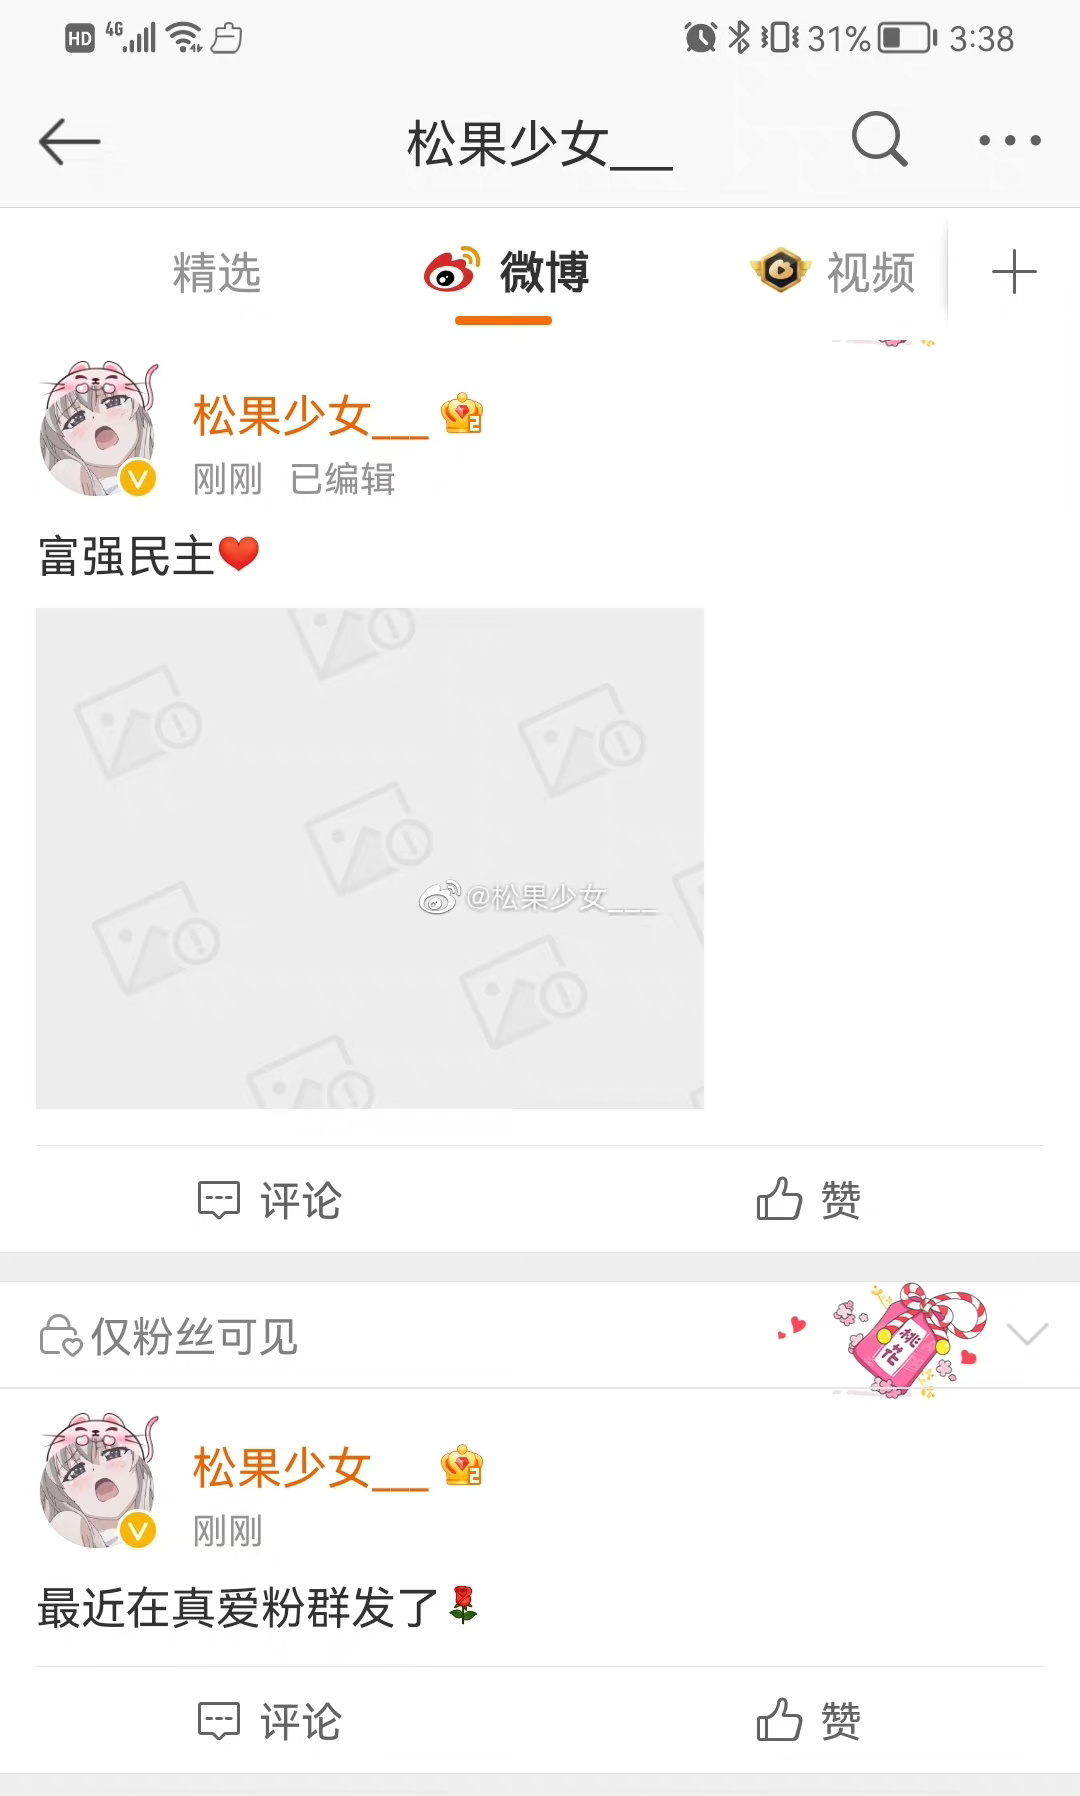Open first post's avatar profile picture
Viewport: 1080px width, 1796px height.
tap(98, 430)
